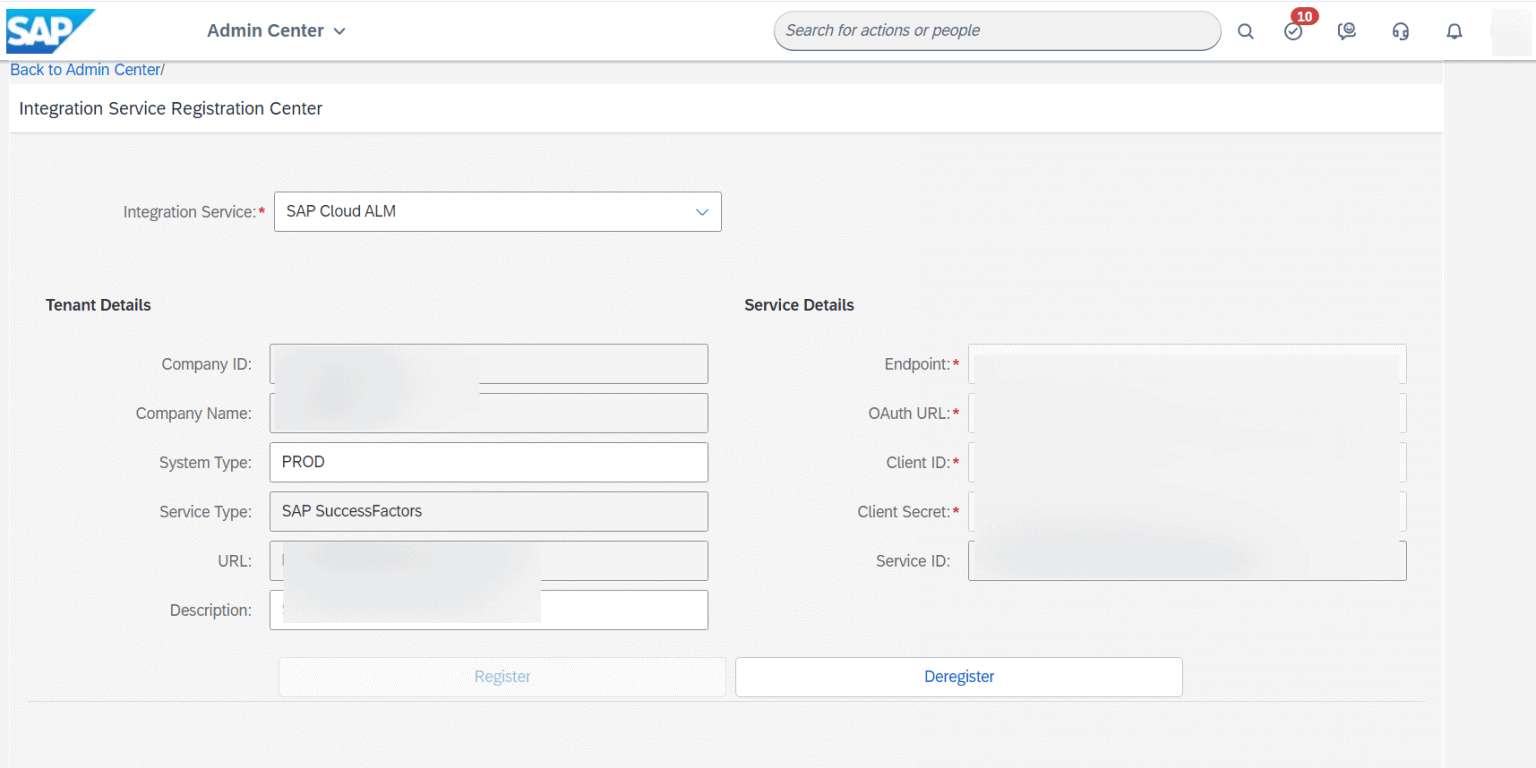
Task: Open the Integration Service dropdown
Action: point(700,211)
